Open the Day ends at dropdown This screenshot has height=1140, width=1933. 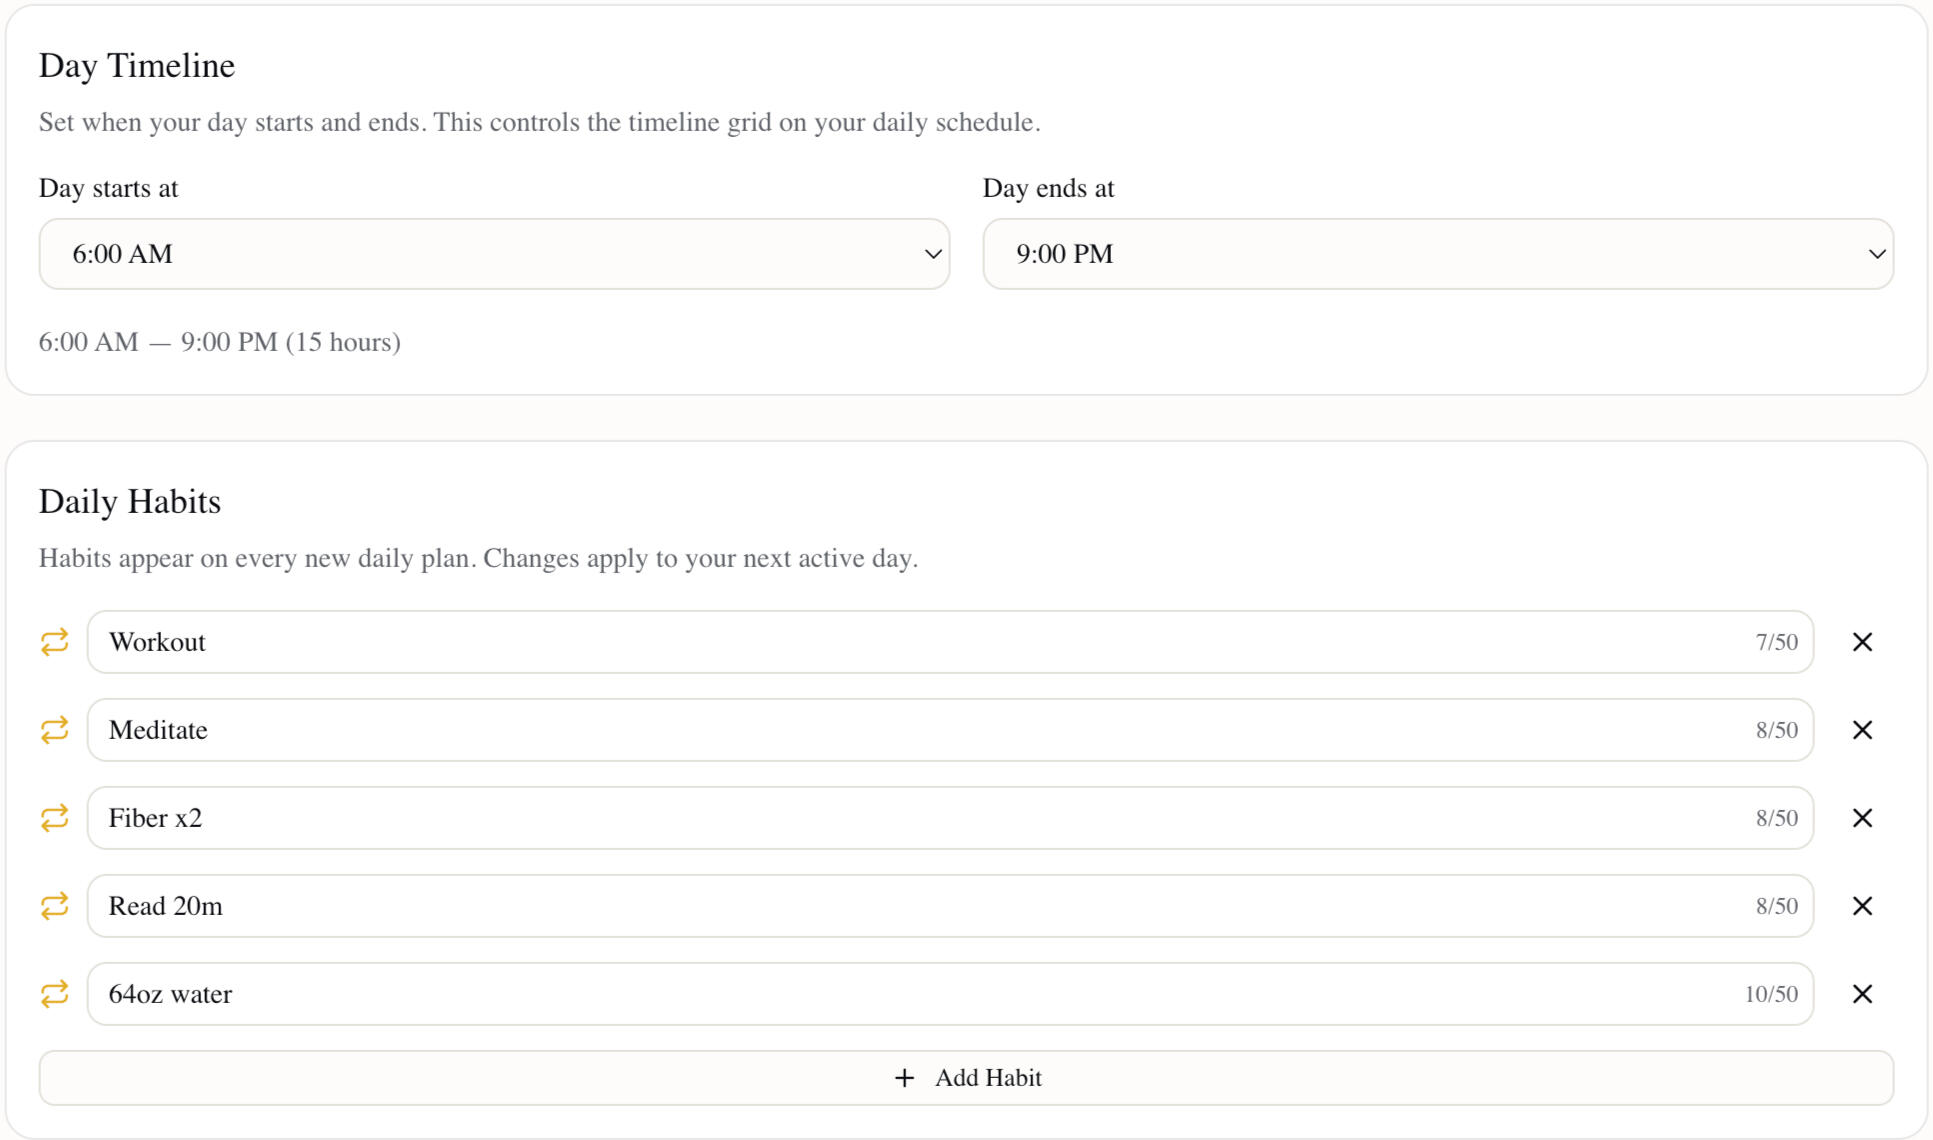[x=1437, y=254]
